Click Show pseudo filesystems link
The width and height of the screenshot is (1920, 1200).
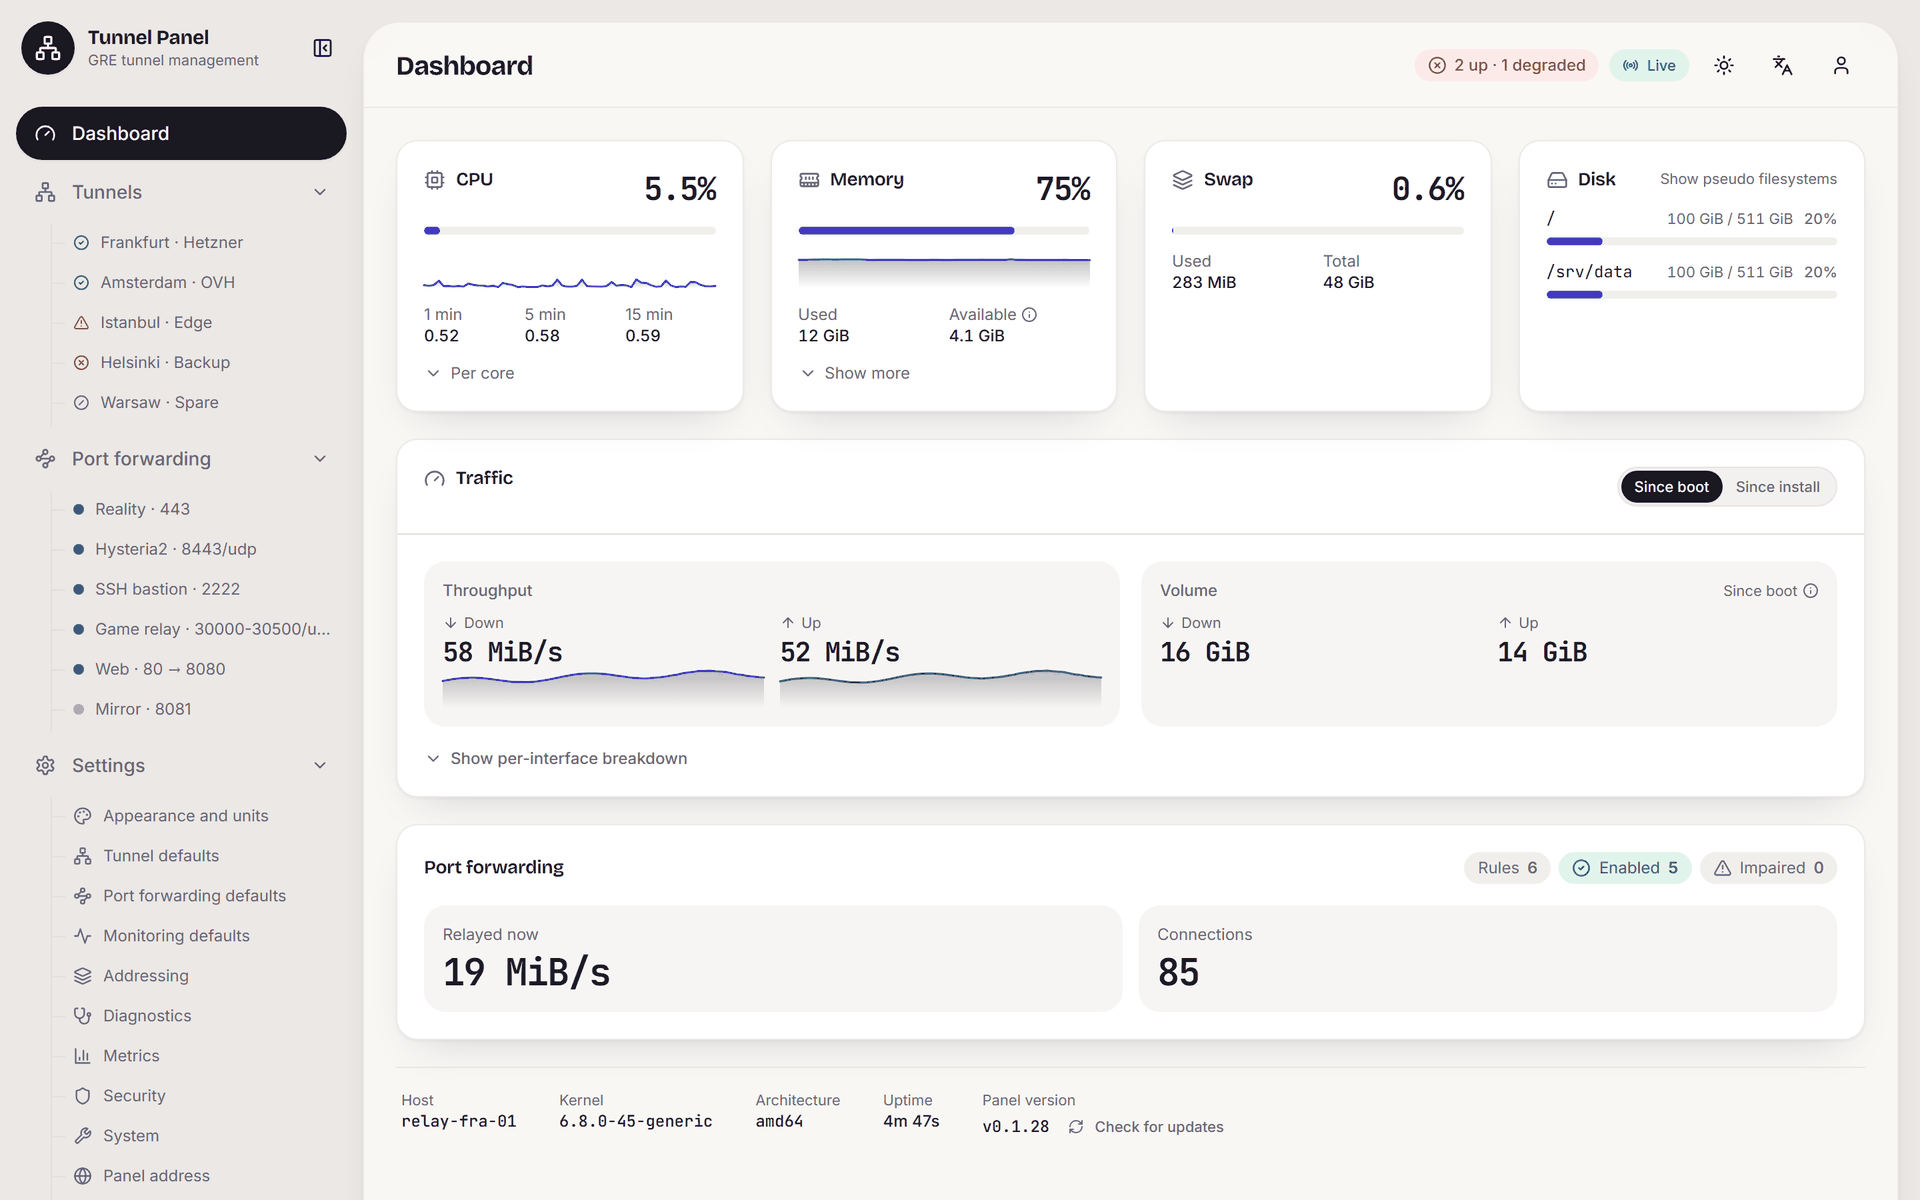1748,179
